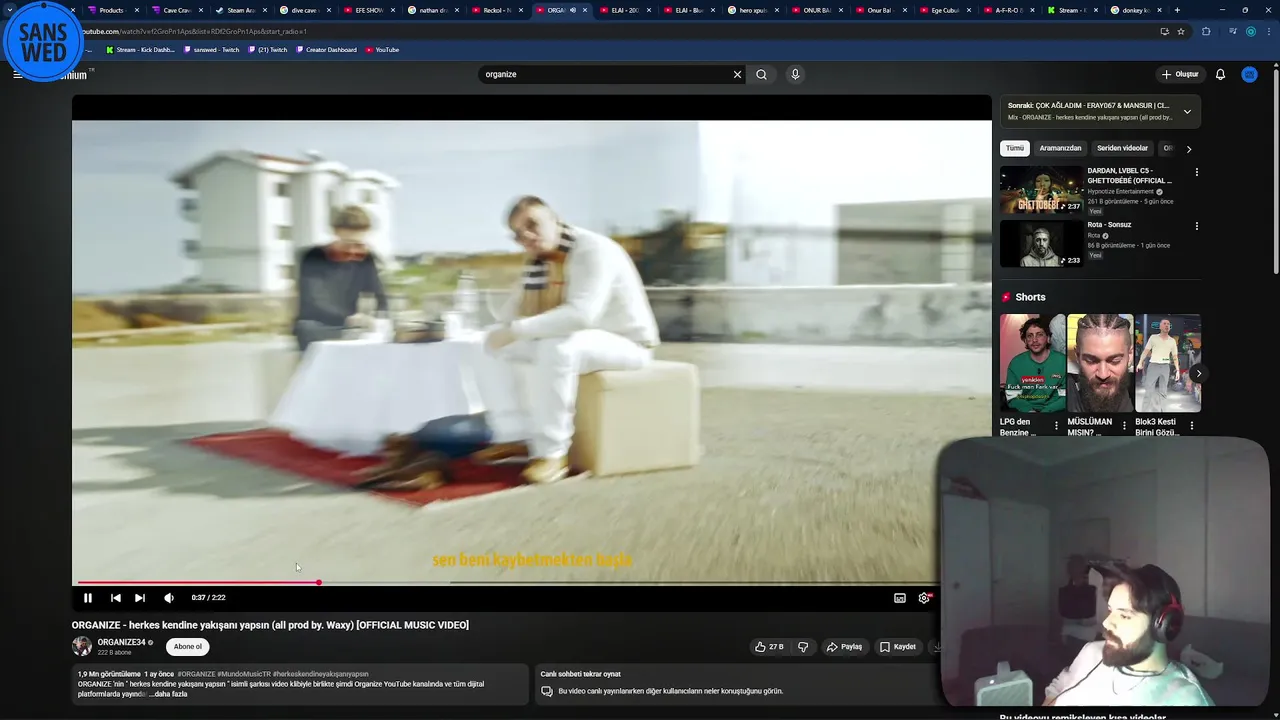Image resolution: width=1280 pixels, height=720 pixels.
Task: Open the Creator Dashboard bookmark
Action: tap(326, 50)
